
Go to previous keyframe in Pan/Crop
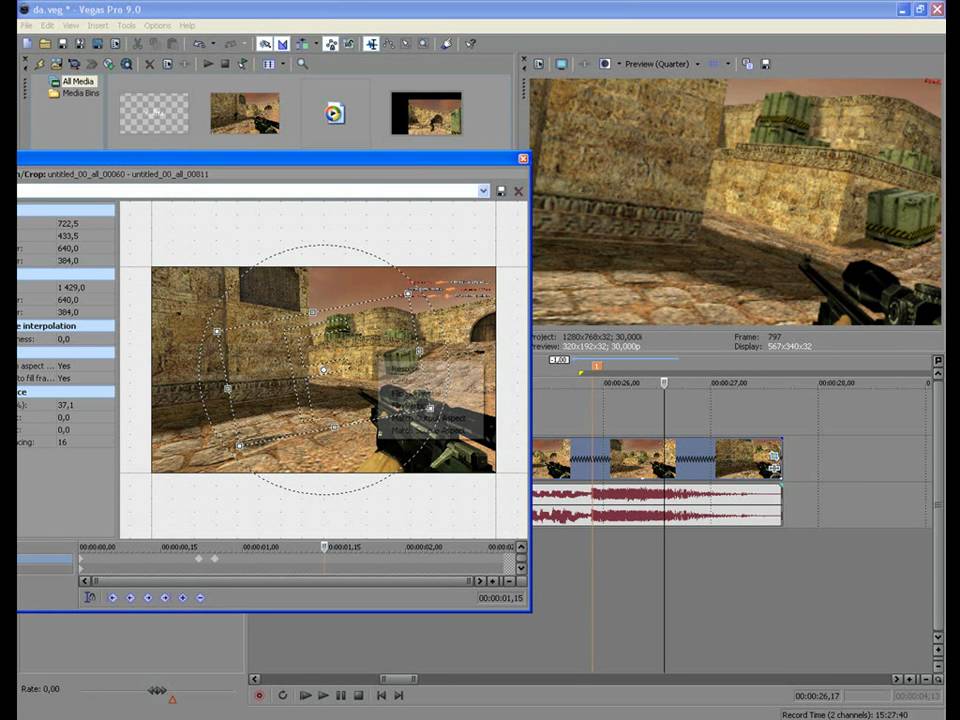[130, 598]
